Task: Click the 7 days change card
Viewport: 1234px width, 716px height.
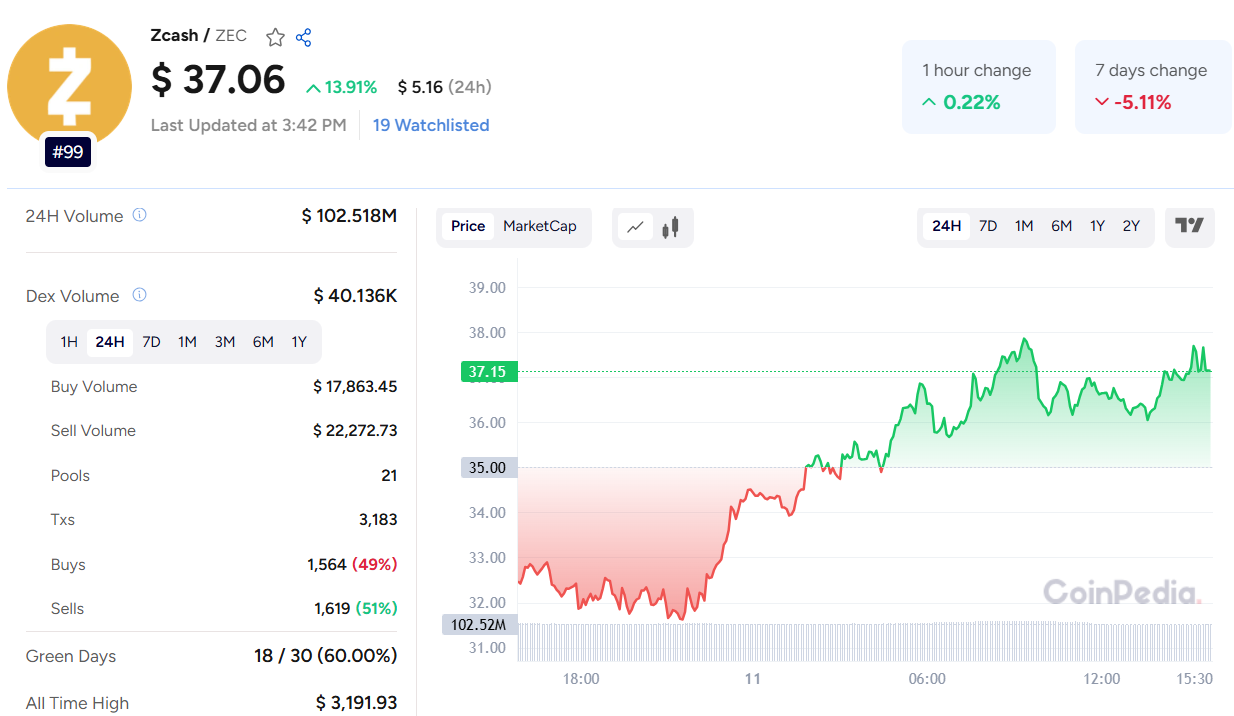Action: tap(1153, 87)
